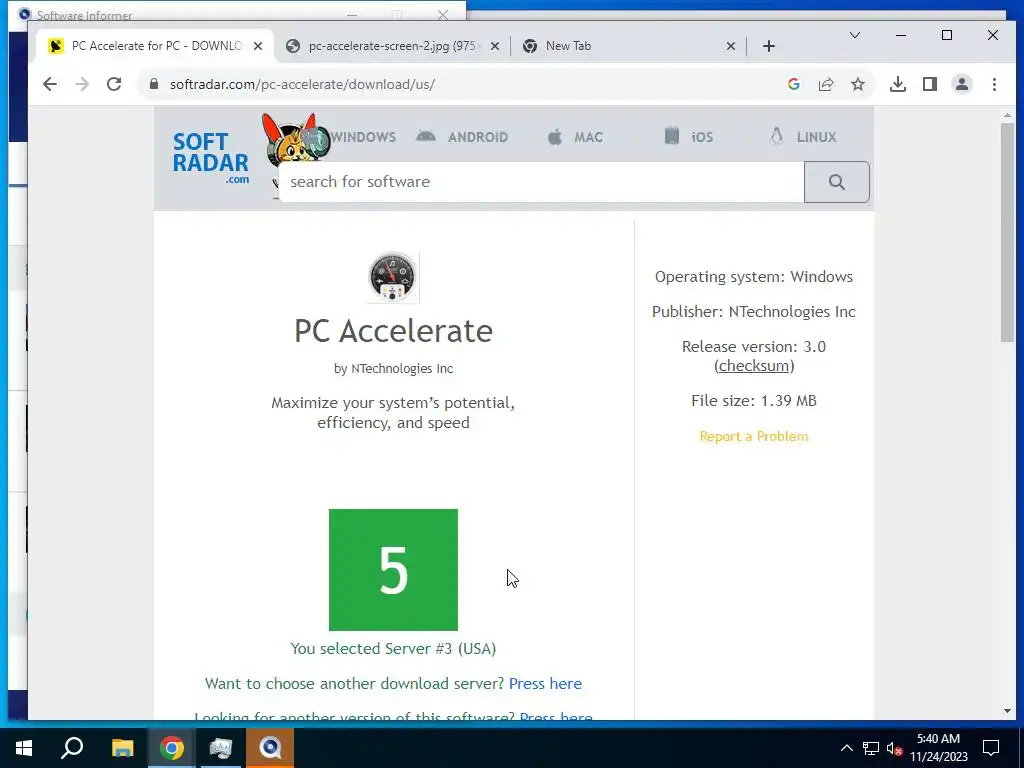The width and height of the screenshot is (1024, 768).
Task: Open the Linux software category
Action: click(x=803, y=136)
